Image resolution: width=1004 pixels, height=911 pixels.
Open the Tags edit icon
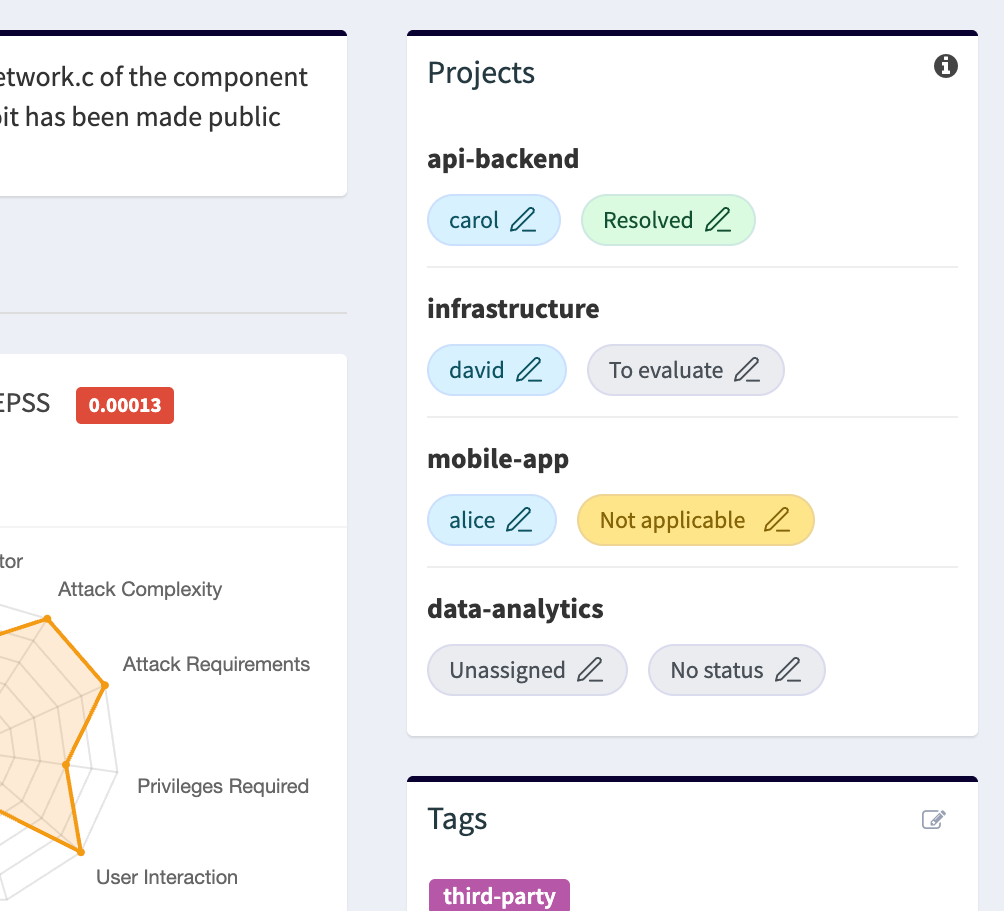934,819
